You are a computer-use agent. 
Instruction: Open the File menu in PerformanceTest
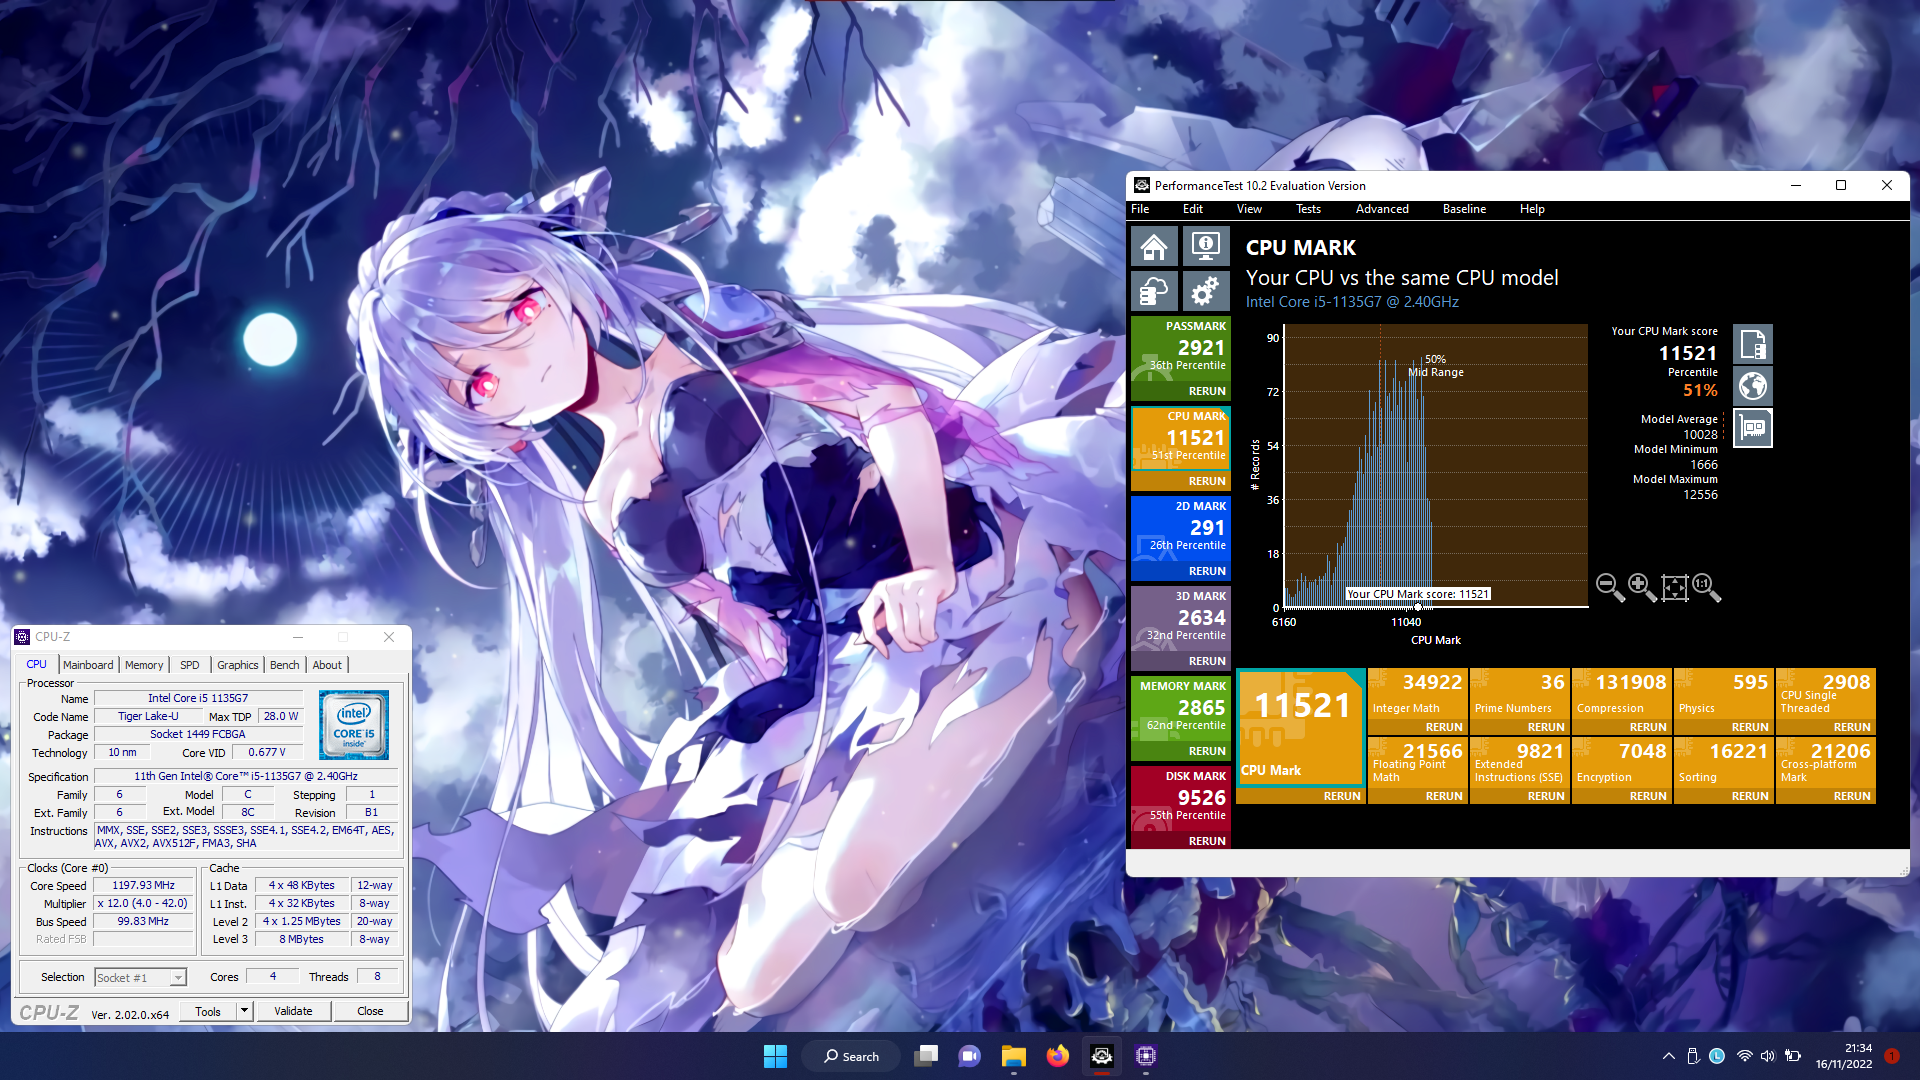(1140, 209)
